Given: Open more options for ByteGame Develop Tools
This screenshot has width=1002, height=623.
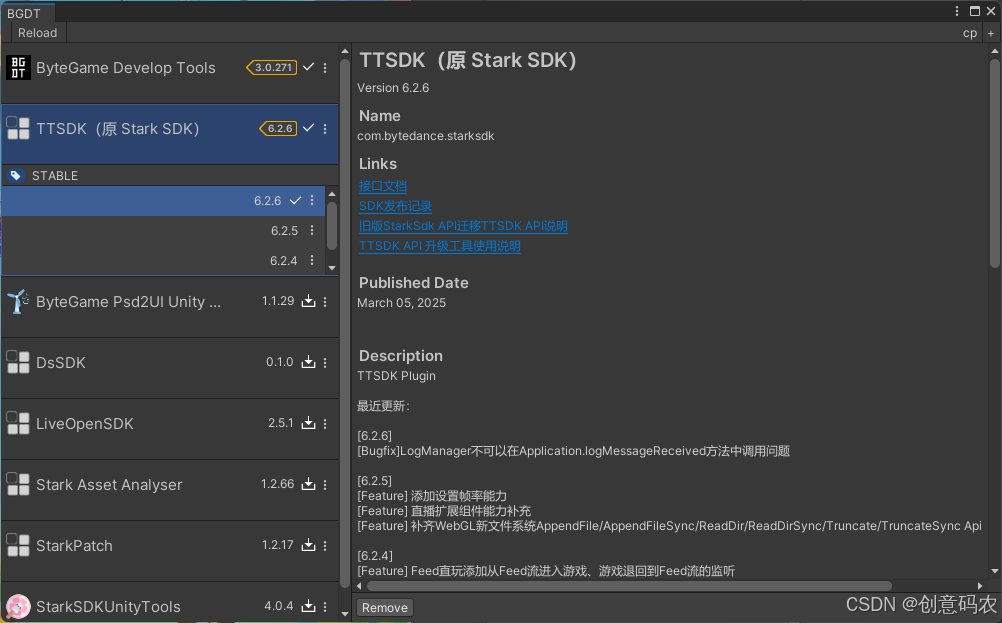Looking at the screenshot, I should point(325,68).
